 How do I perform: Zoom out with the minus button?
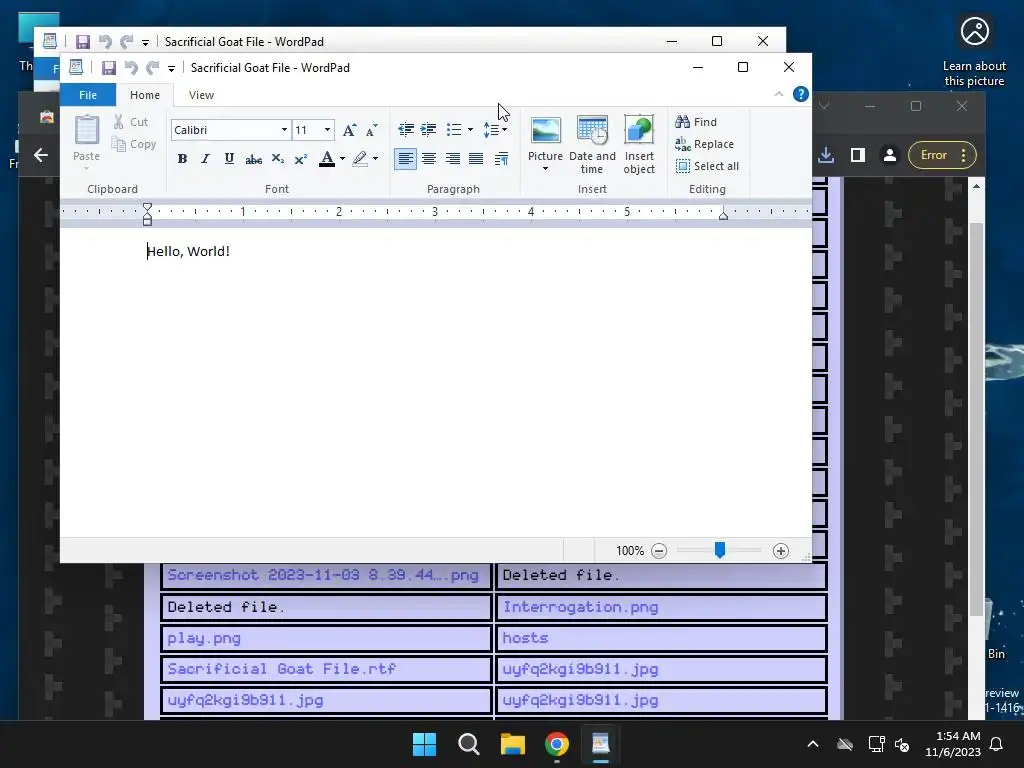tap(659, 551)
